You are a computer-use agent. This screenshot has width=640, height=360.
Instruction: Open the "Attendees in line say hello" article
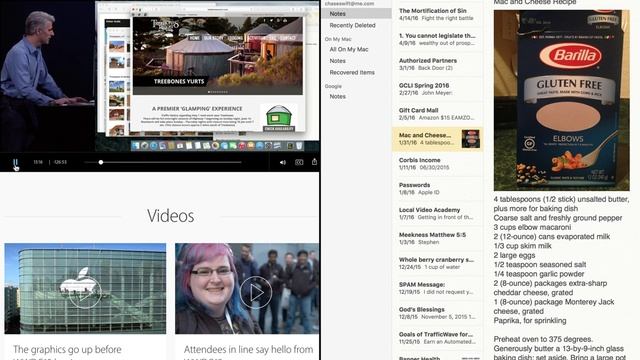(x=248, y=349)
